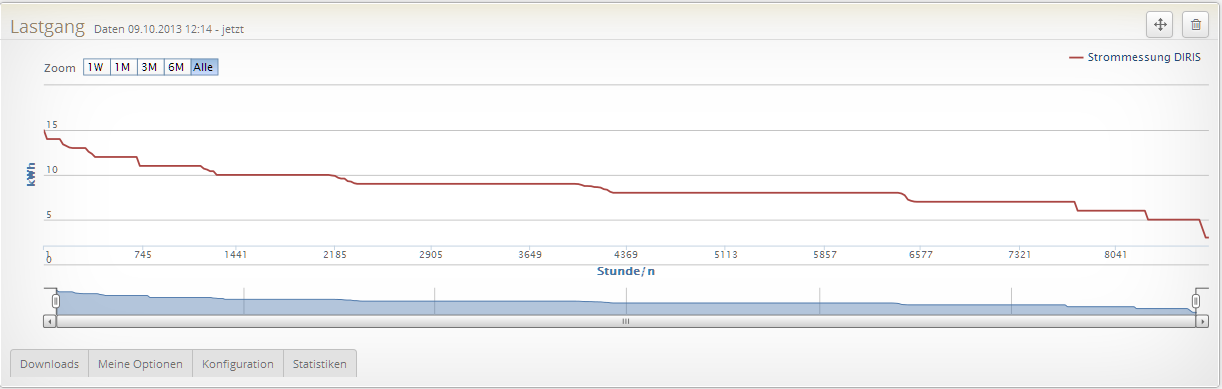This screenshot has height=389, width=1222.
Task: Set zoom range to 6M
Action: [177, 67]
